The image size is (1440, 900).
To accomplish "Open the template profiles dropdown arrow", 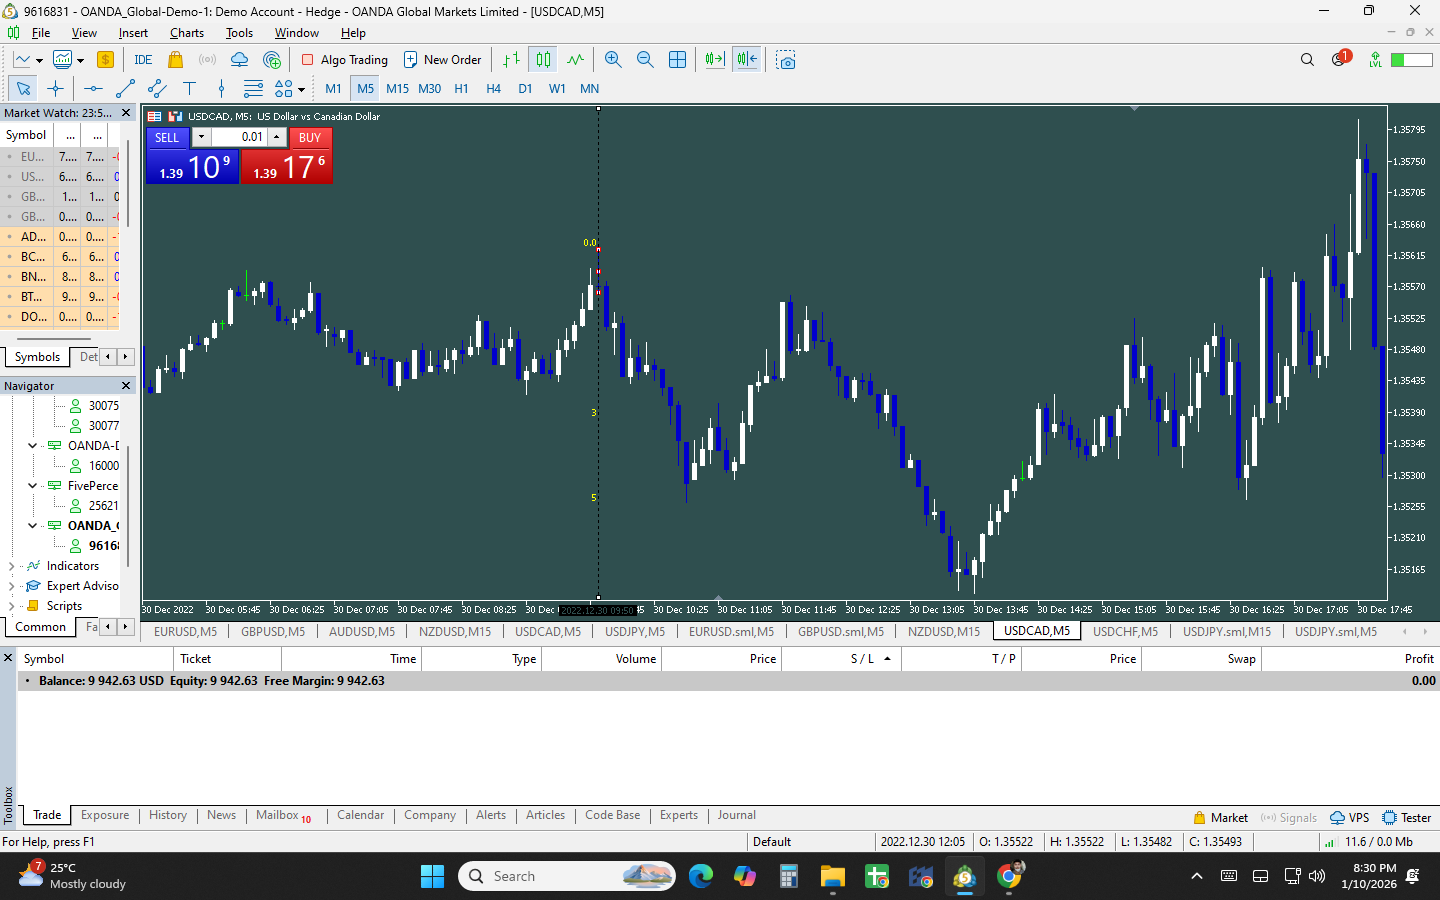I will pyautogui.click(x=80, y=60).
